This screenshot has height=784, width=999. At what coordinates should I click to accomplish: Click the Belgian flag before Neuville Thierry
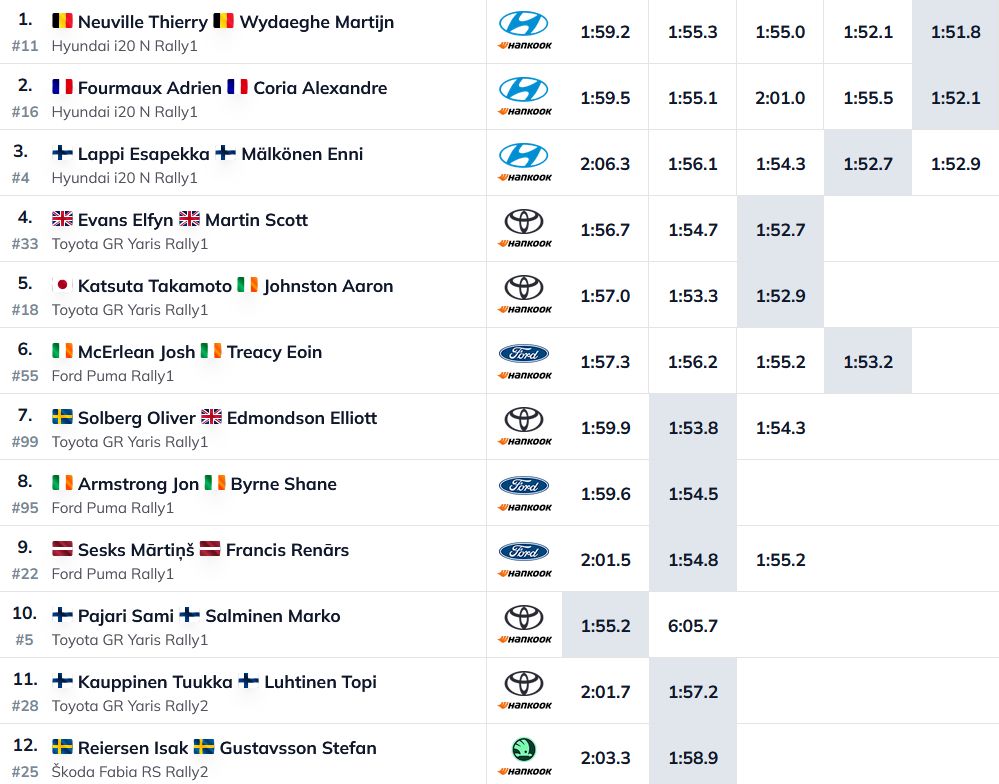tap(62, 22)
